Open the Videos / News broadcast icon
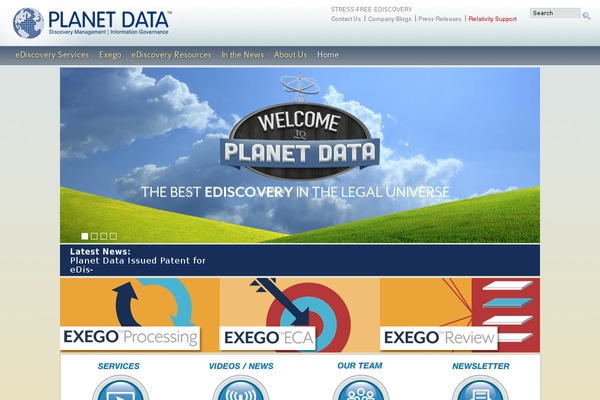Viewport: 600px width, 400px height. (241, 388)
